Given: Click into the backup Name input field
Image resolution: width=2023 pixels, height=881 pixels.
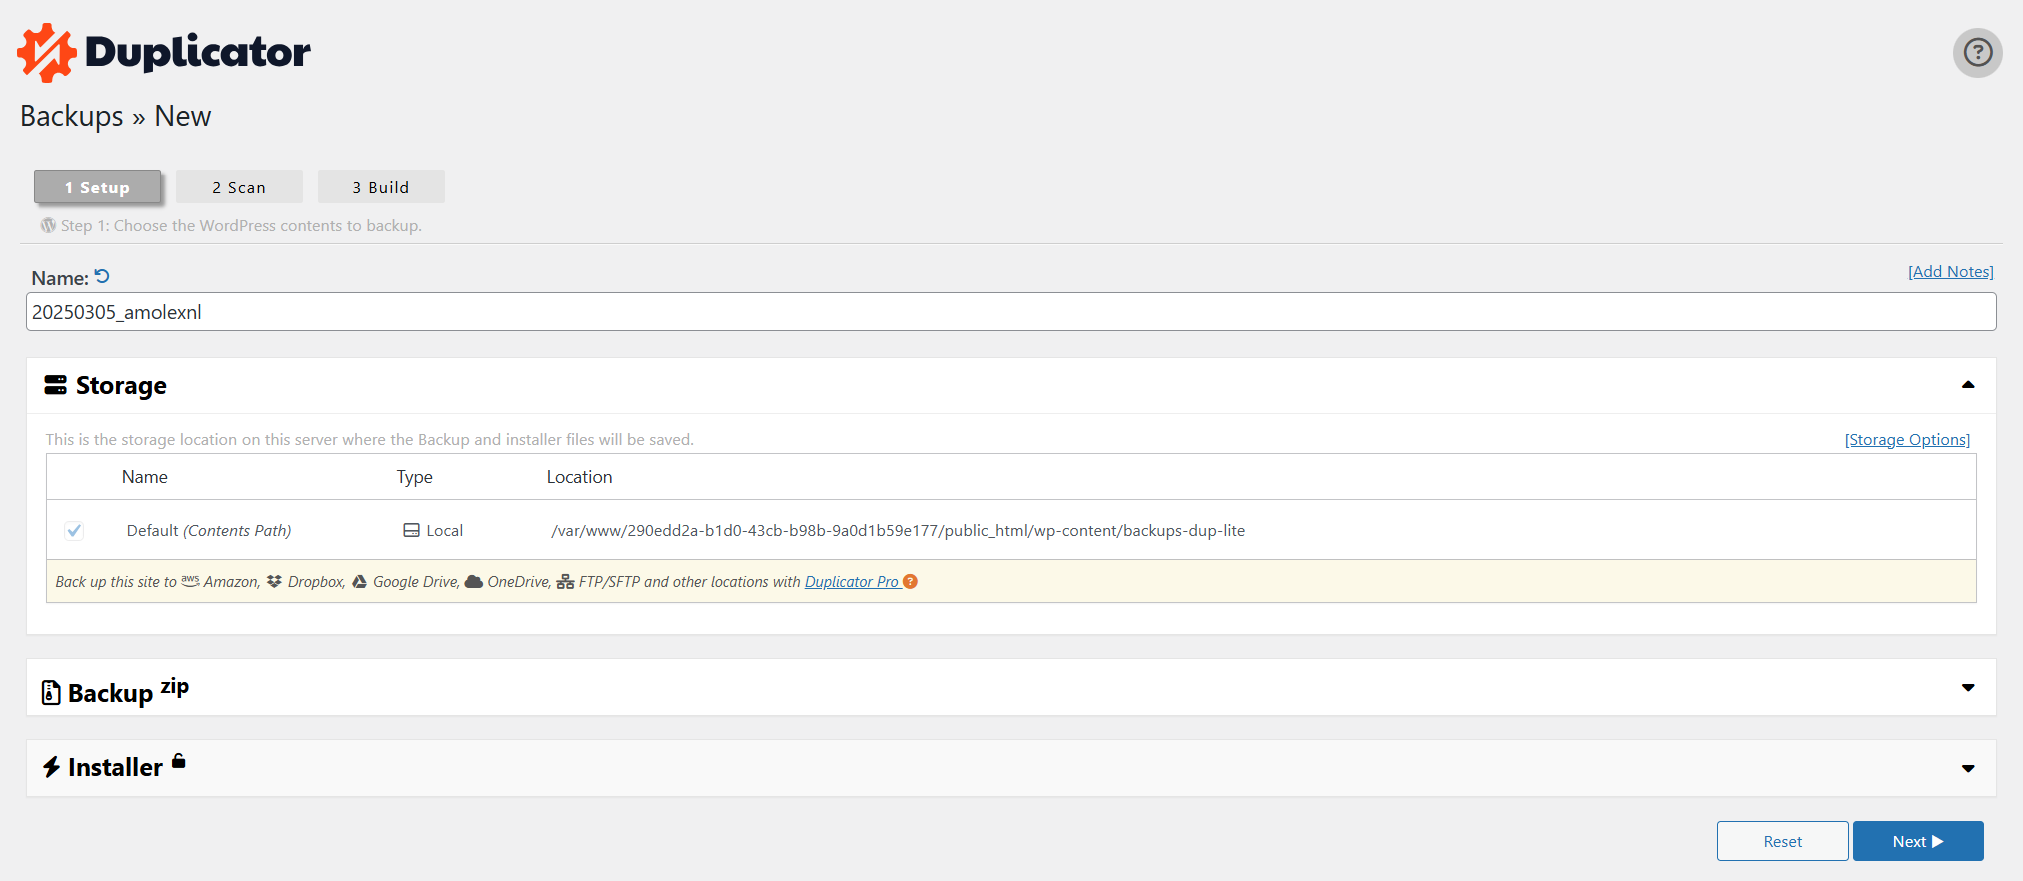Looking at the screenshot, I should point(1011,312).
